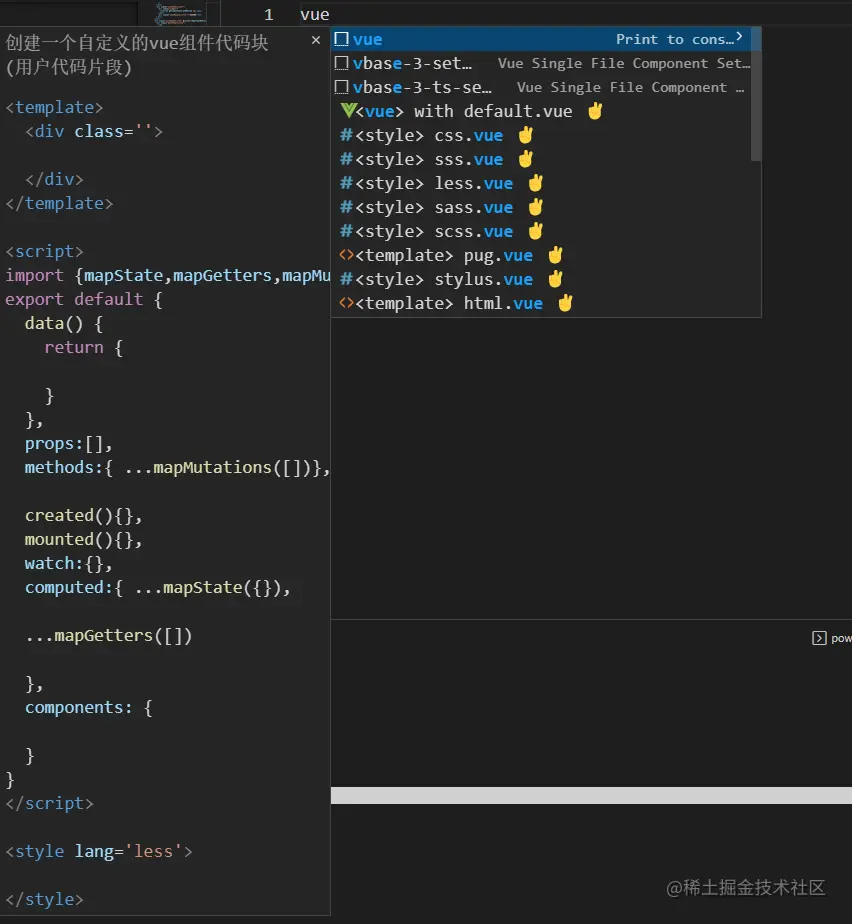852x924 pixels.
Task: Click hand emoji after html.vue
Action: click(x=565, y=303)
